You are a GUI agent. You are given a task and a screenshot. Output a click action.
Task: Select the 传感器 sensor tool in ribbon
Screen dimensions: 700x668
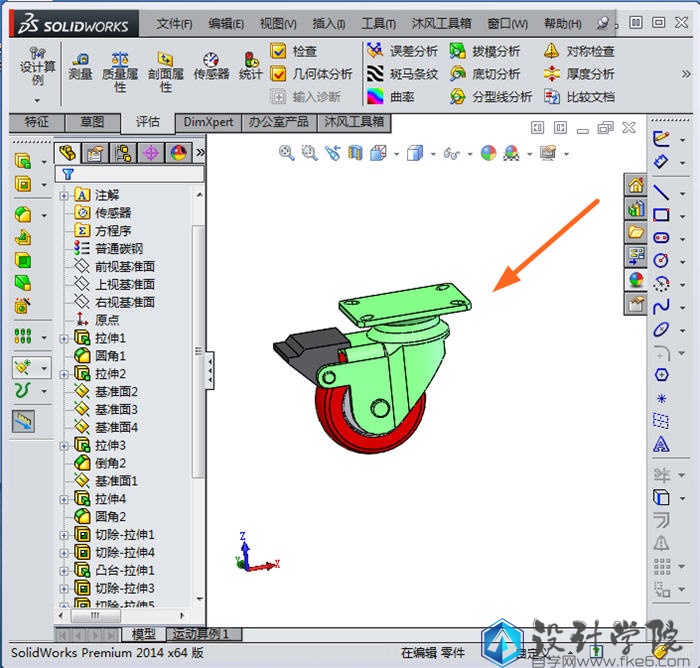[x=211, y=66]
